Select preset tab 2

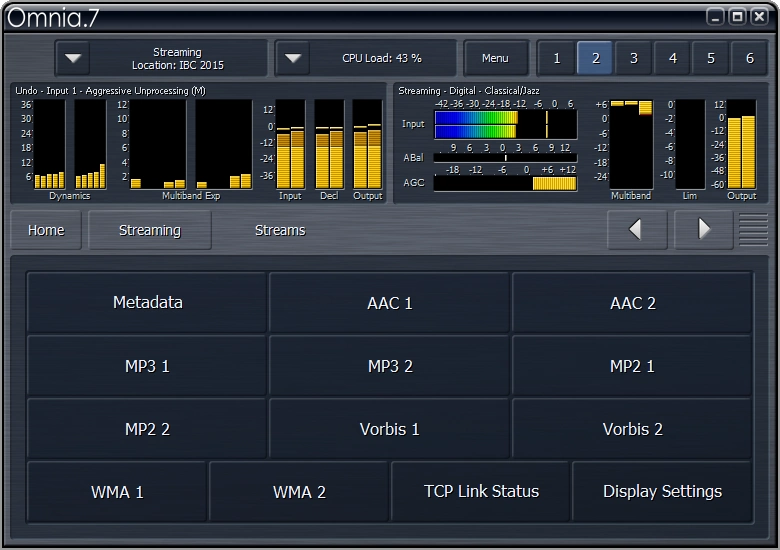595,58
